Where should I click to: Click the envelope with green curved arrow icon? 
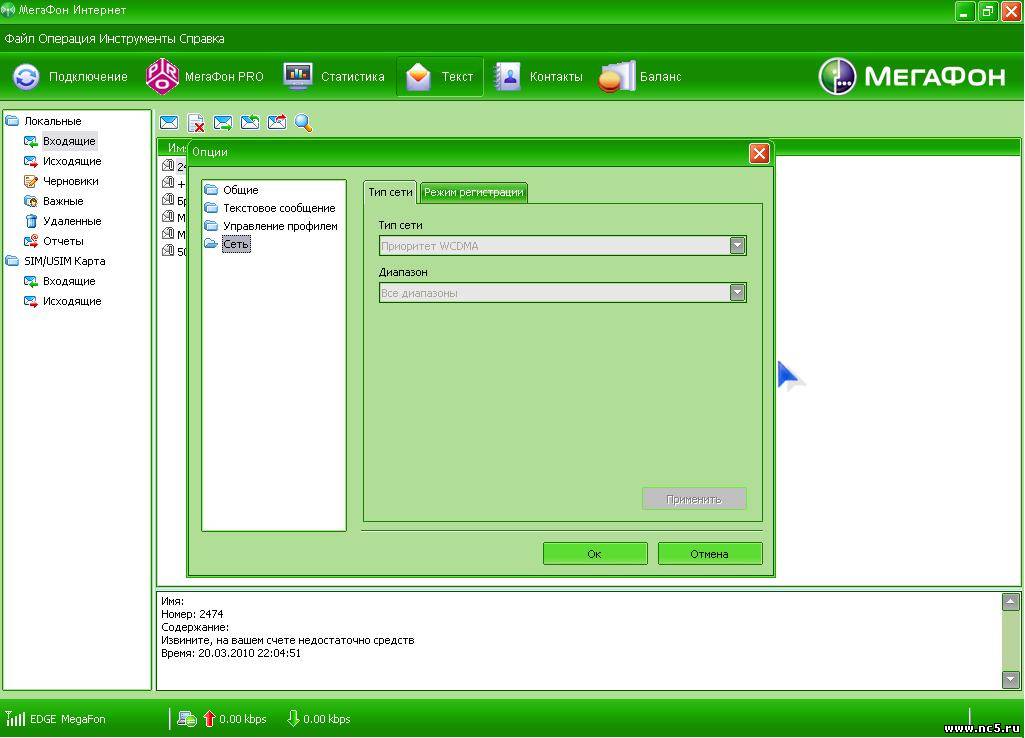click(x=250, y=122)
